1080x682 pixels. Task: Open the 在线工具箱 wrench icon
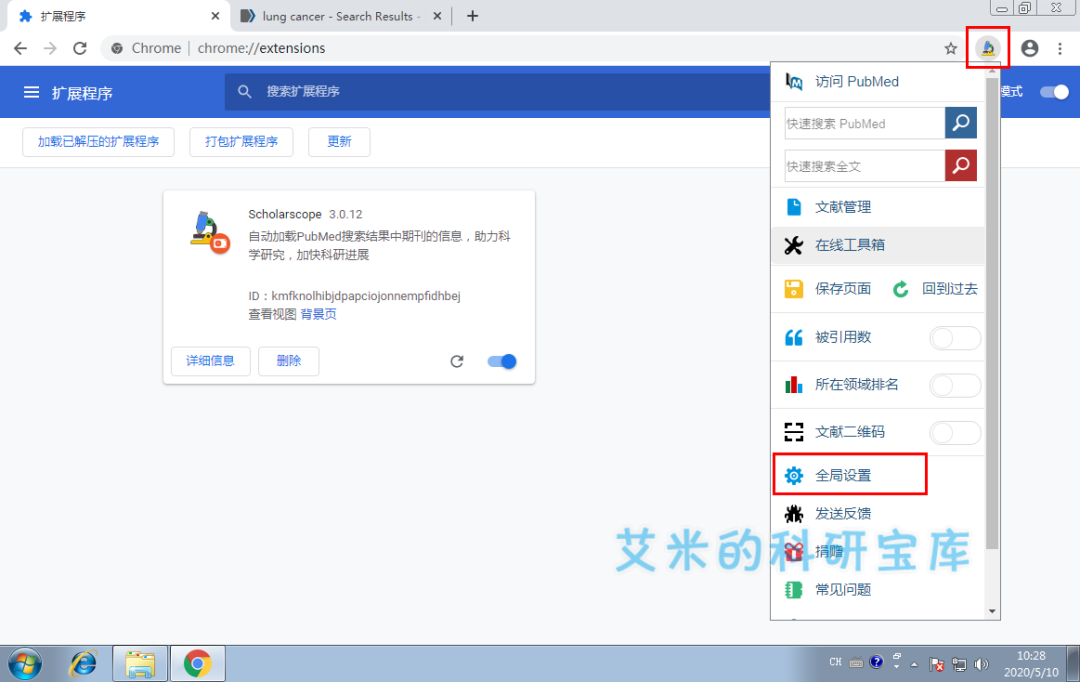pos(793,245)
